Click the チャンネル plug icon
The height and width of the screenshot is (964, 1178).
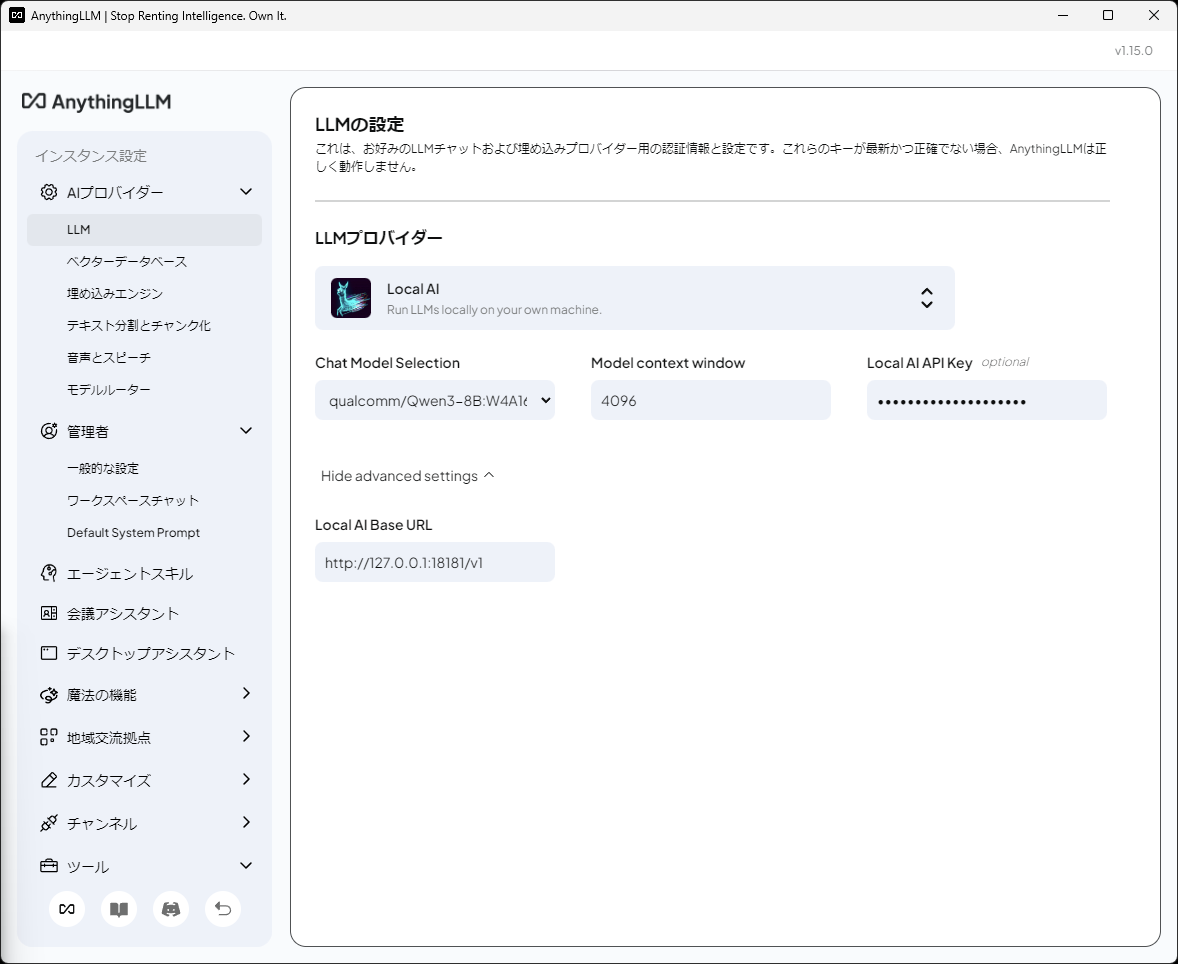[x=49, y=823]
